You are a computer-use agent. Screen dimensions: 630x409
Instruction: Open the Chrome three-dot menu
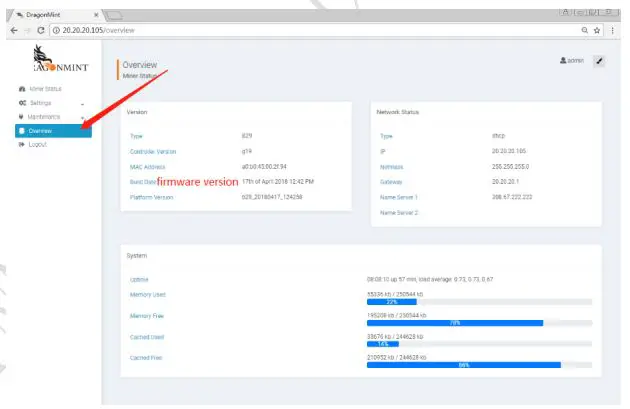coord(612,31)
